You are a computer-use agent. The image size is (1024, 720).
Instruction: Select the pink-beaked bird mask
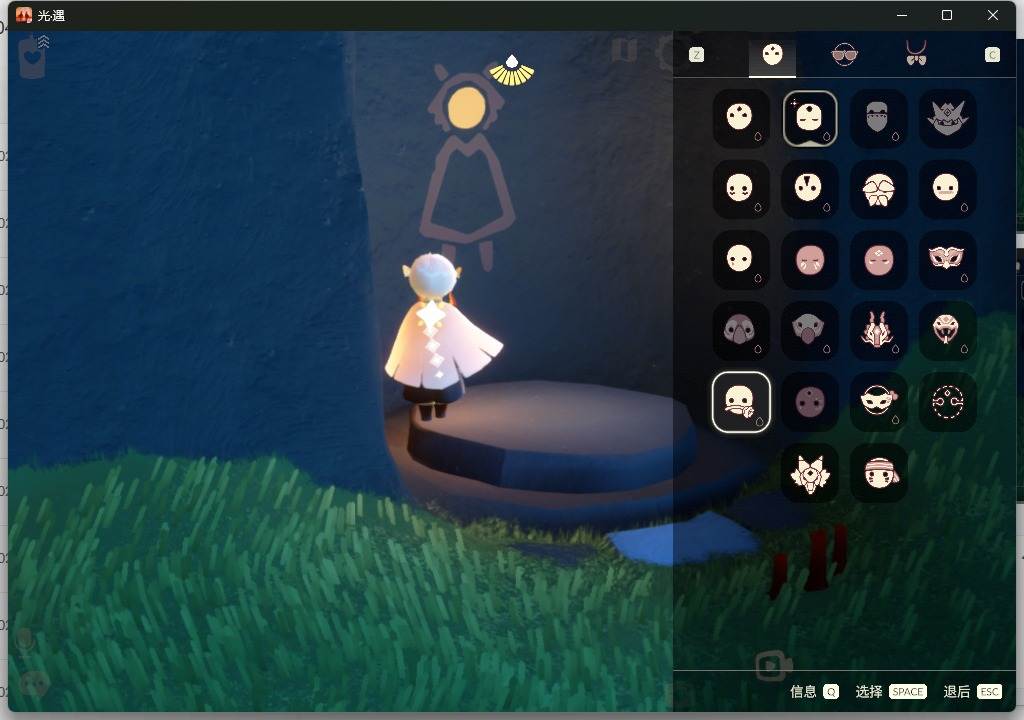[x=741, y=331]
